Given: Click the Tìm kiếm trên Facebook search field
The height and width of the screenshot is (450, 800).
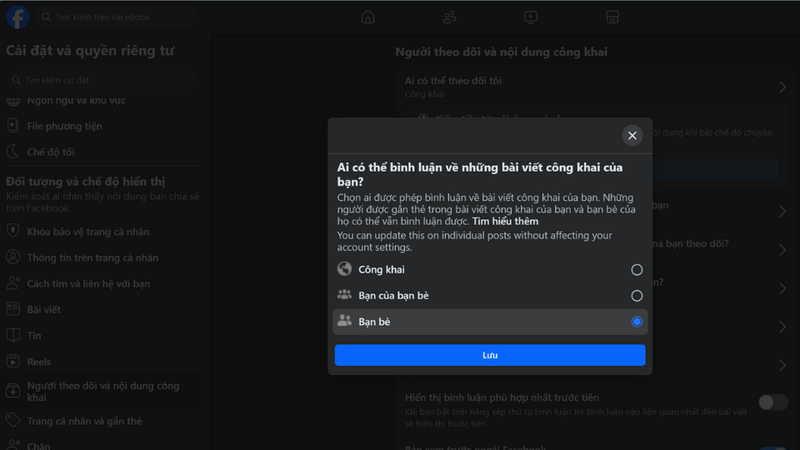Looking at the screenshot, I should [x=118, y=17].
